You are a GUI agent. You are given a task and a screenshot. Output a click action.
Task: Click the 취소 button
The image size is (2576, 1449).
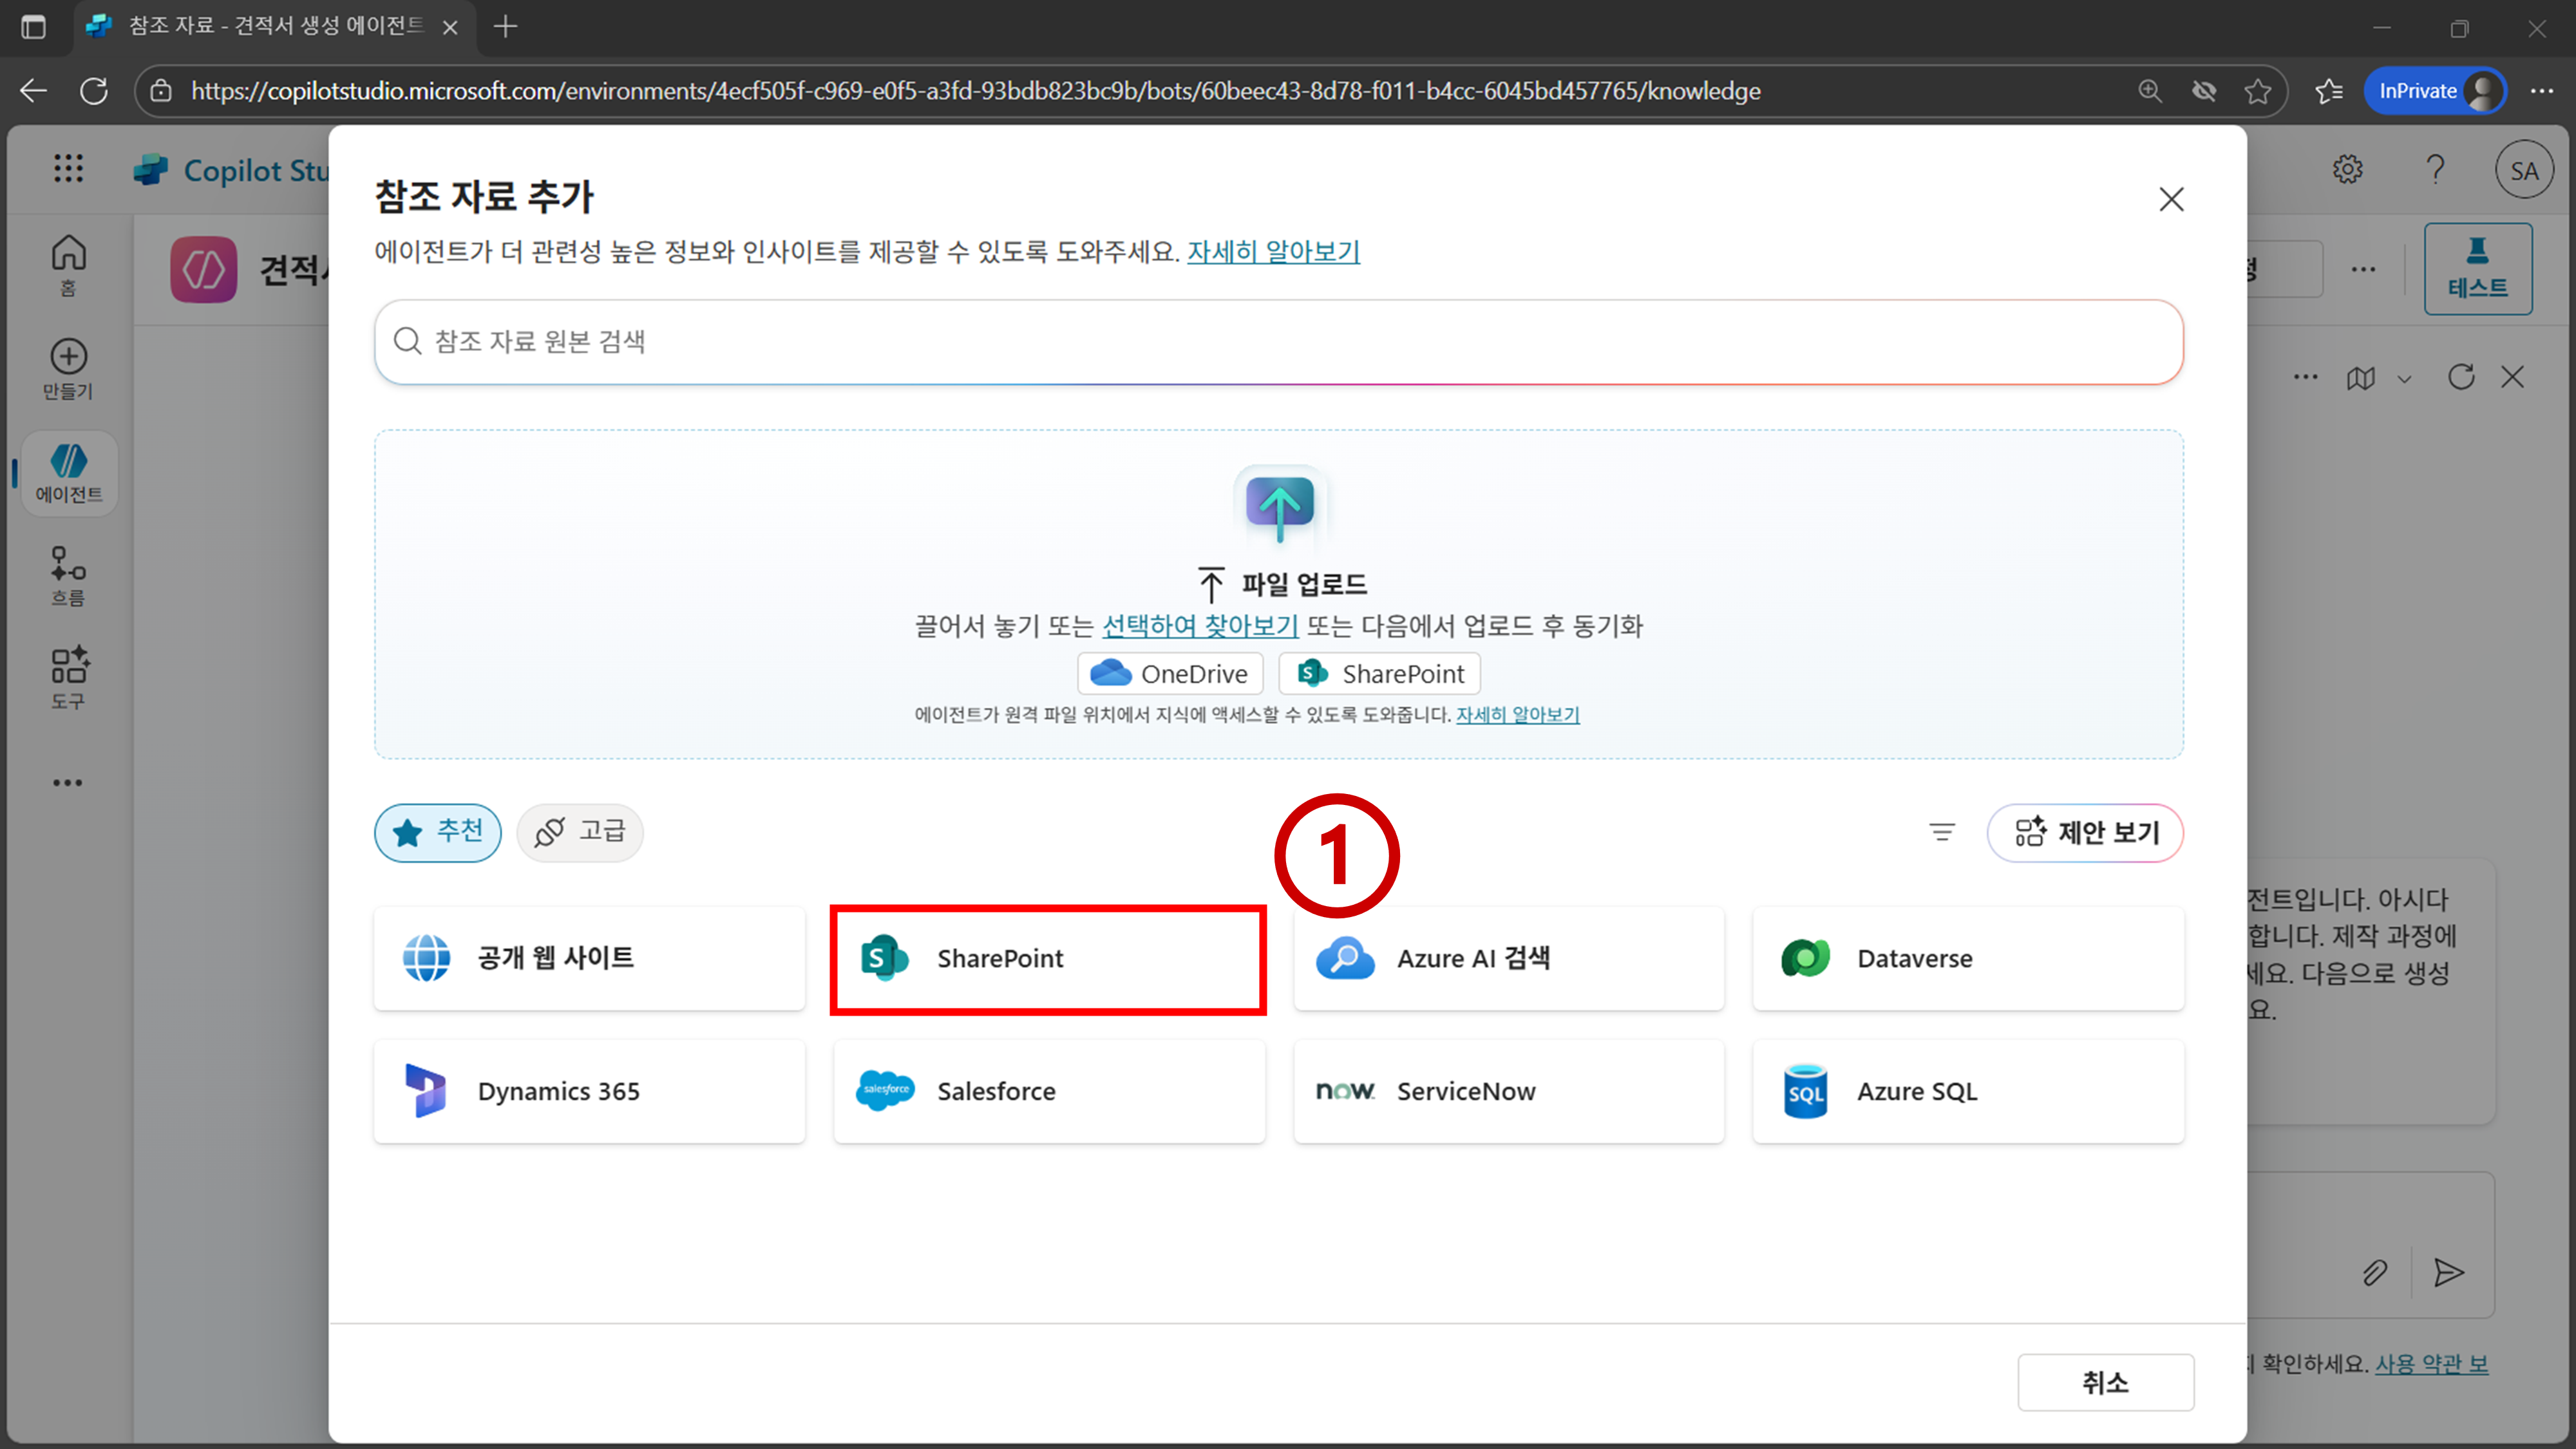2105,1382
